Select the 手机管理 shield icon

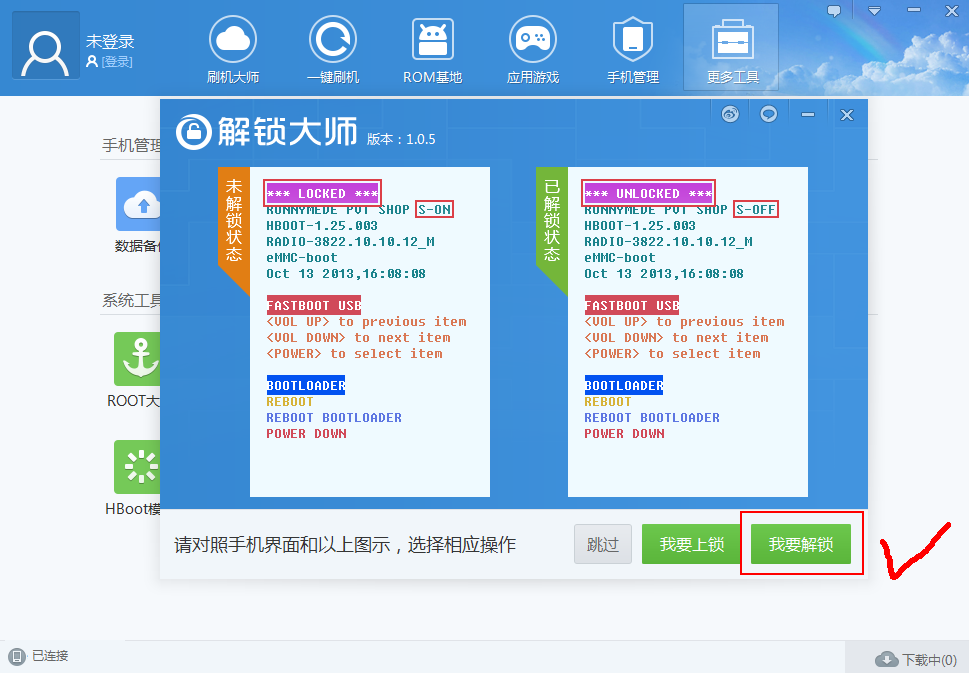click(632, 40)
